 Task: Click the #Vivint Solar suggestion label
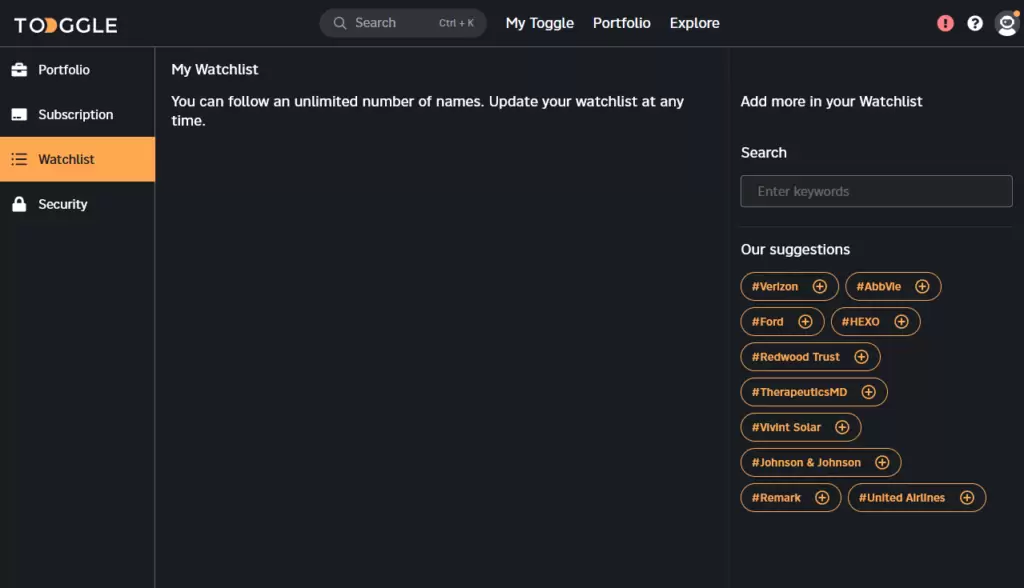coord(786,427)
